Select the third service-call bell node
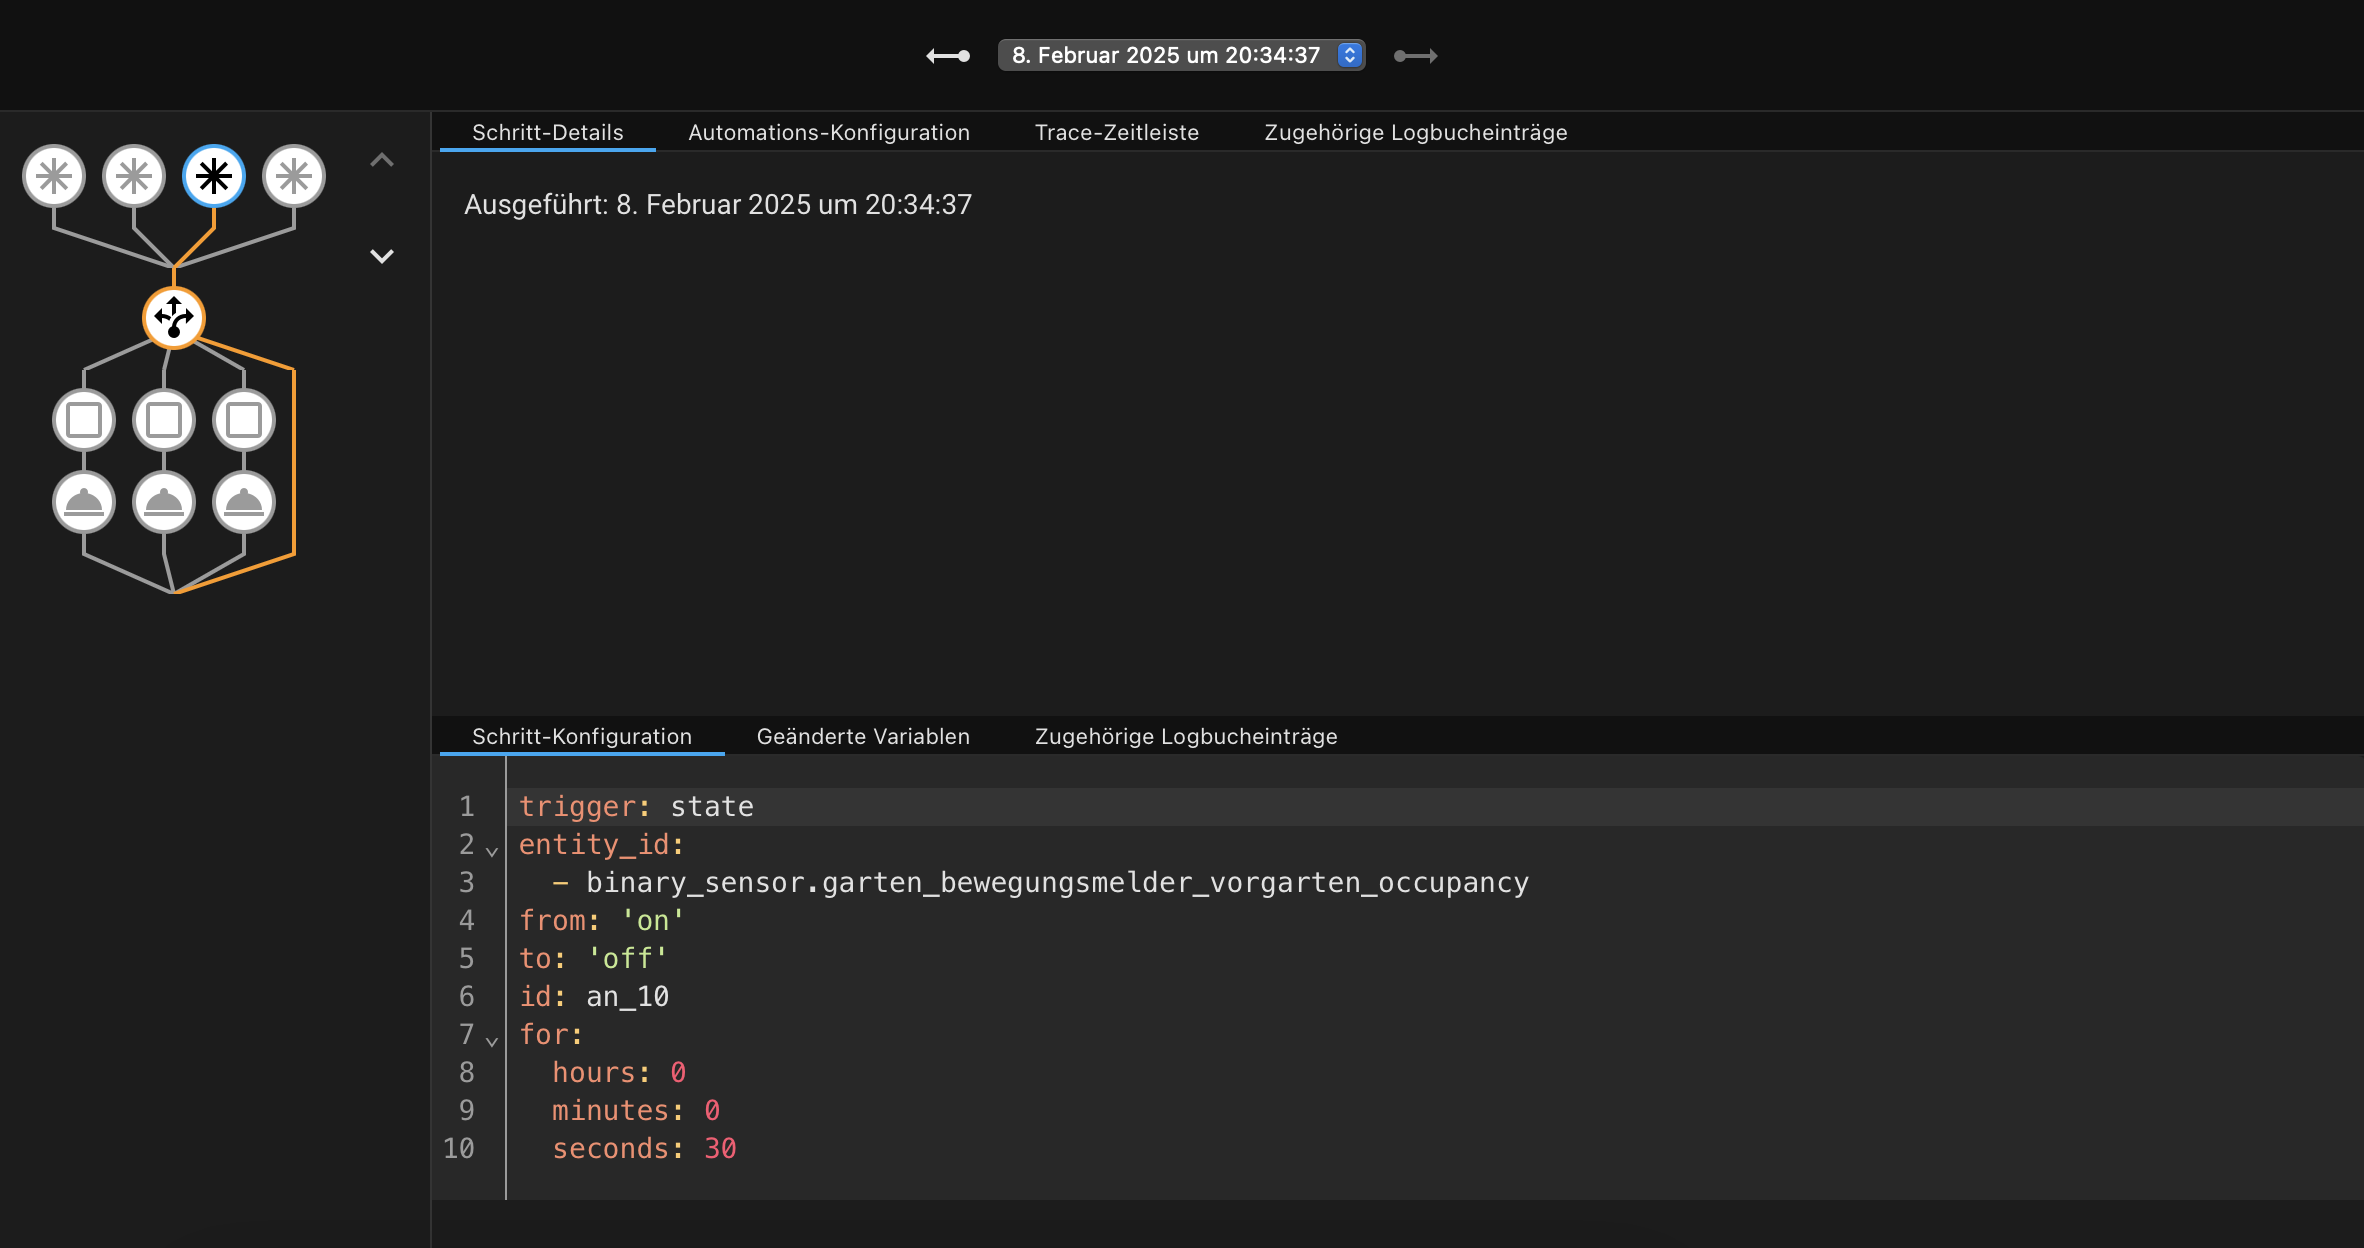This screenshot has height=1248, width=2364. 244,502
